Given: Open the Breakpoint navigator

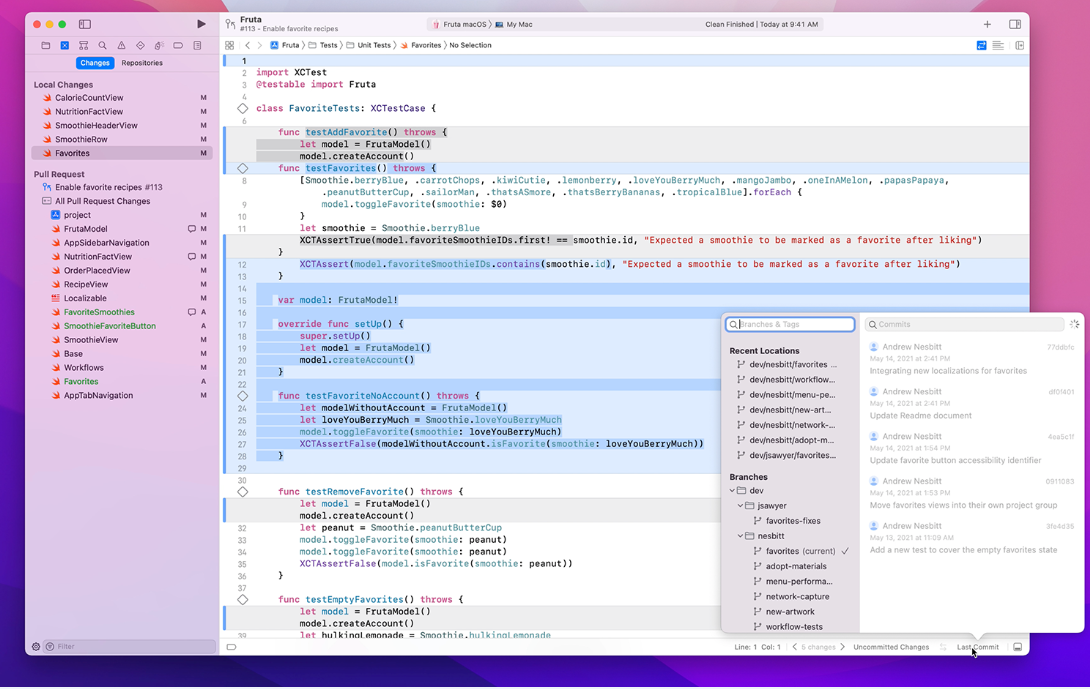Looking at the screenshot, I should pos(178,45).
